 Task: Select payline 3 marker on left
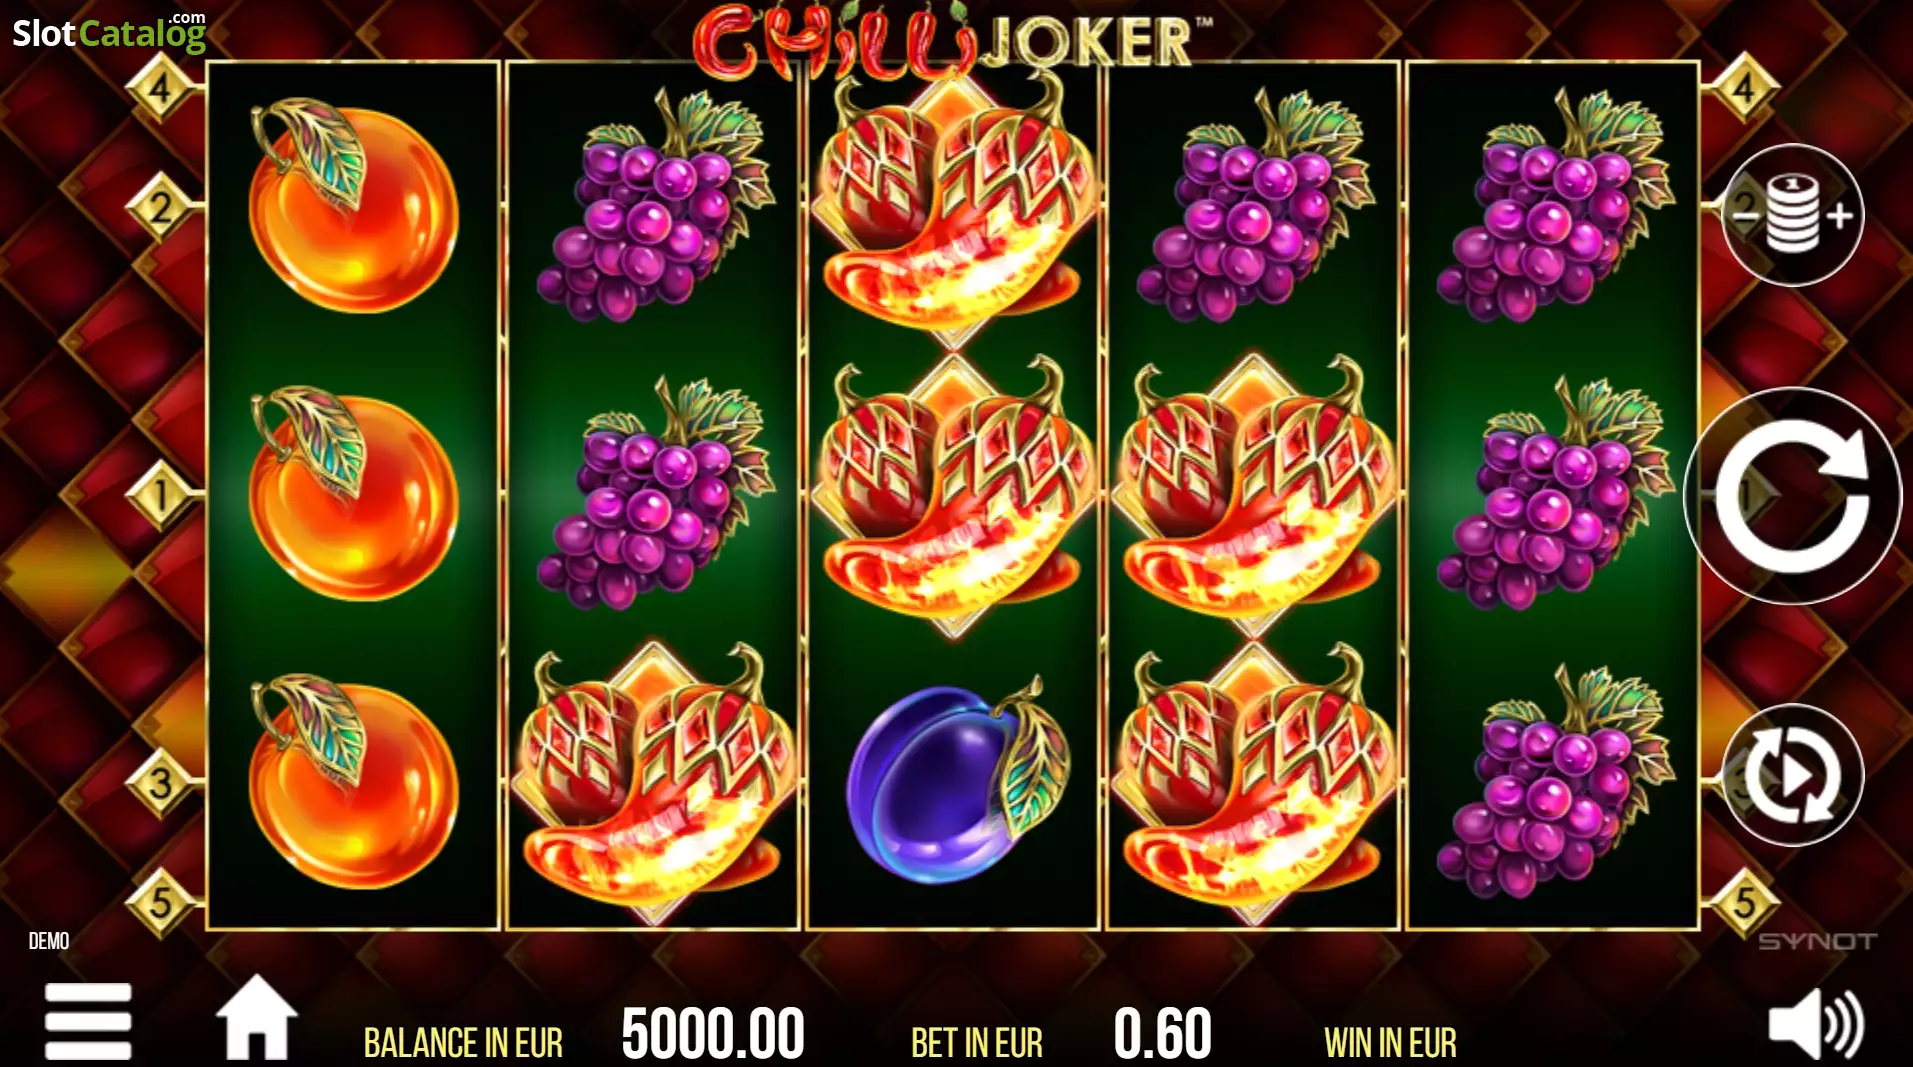coord(160,783)
